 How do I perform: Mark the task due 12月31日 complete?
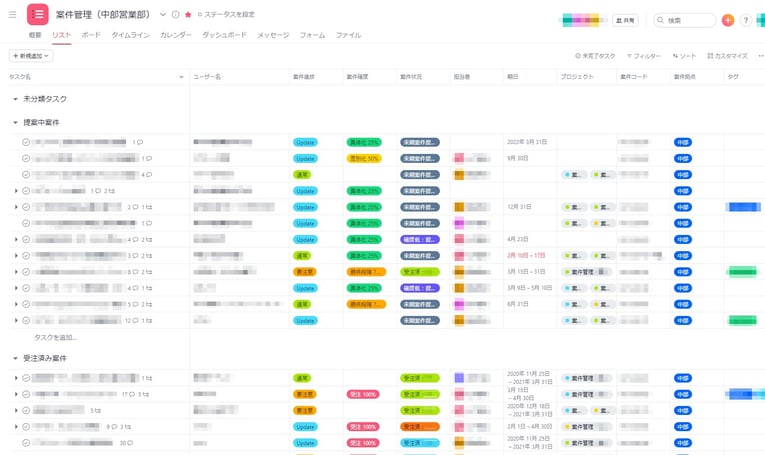pos(26,207)
